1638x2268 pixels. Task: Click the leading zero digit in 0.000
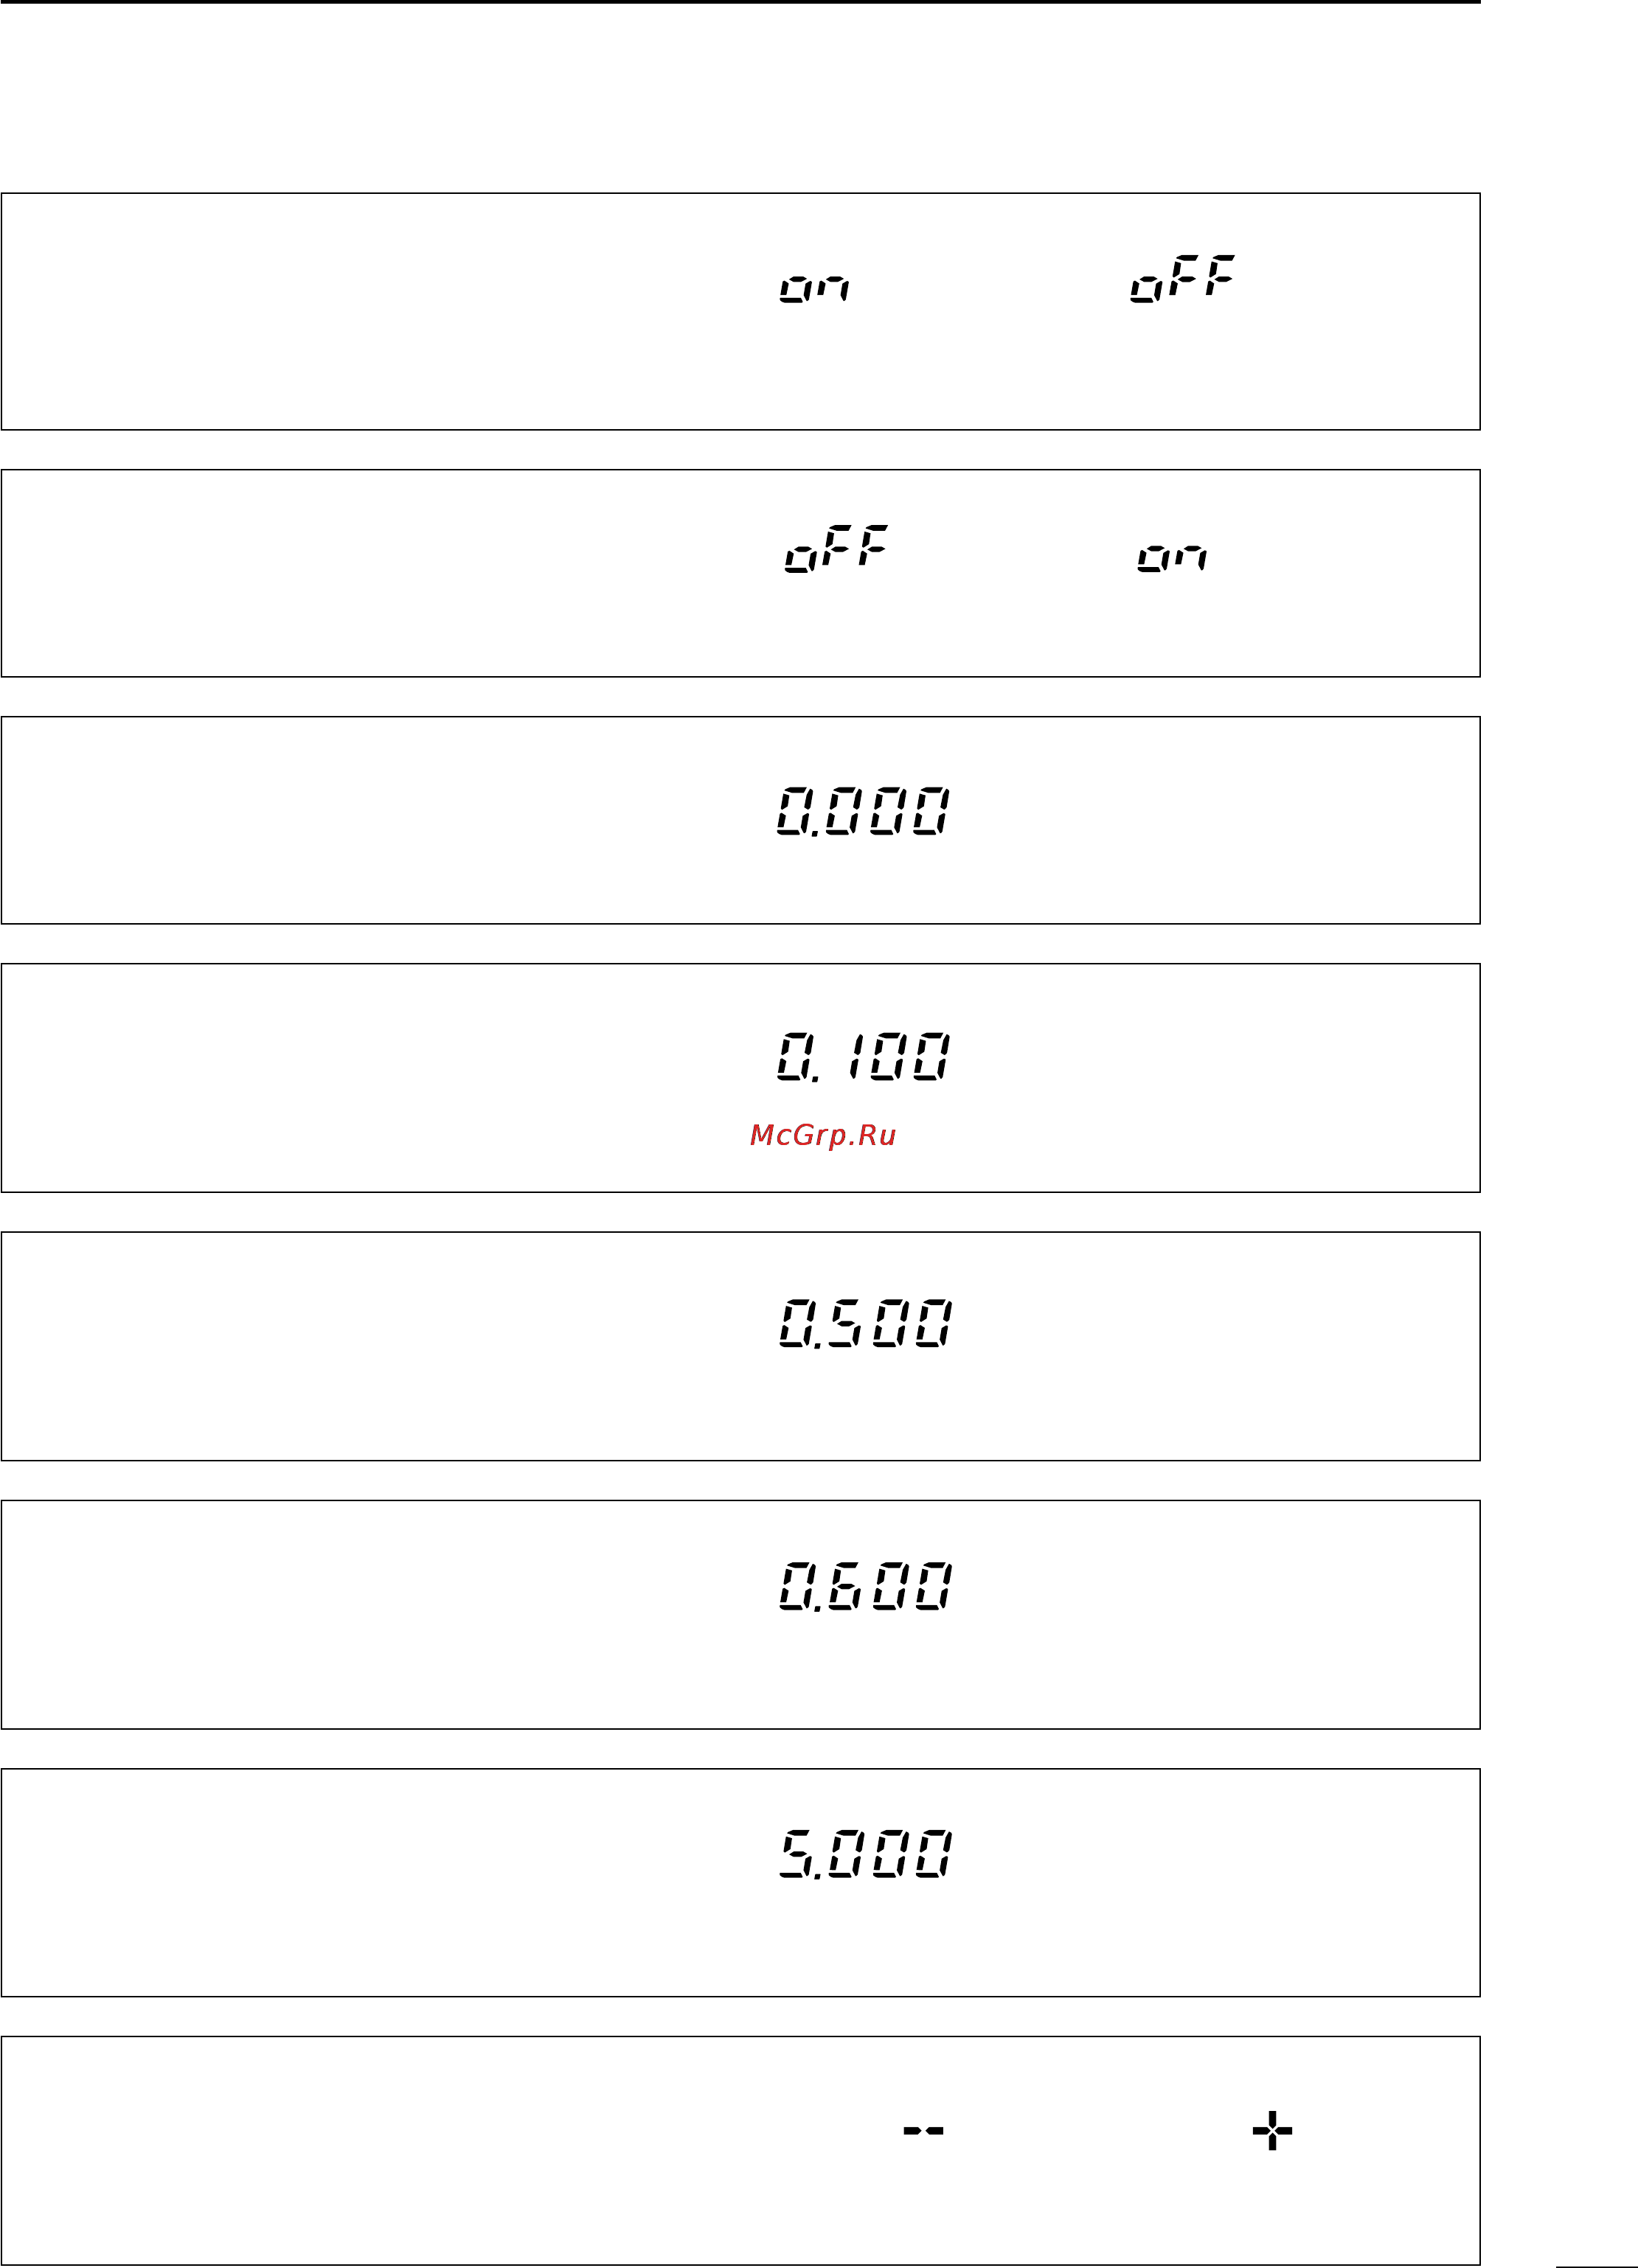coord(795,810)
